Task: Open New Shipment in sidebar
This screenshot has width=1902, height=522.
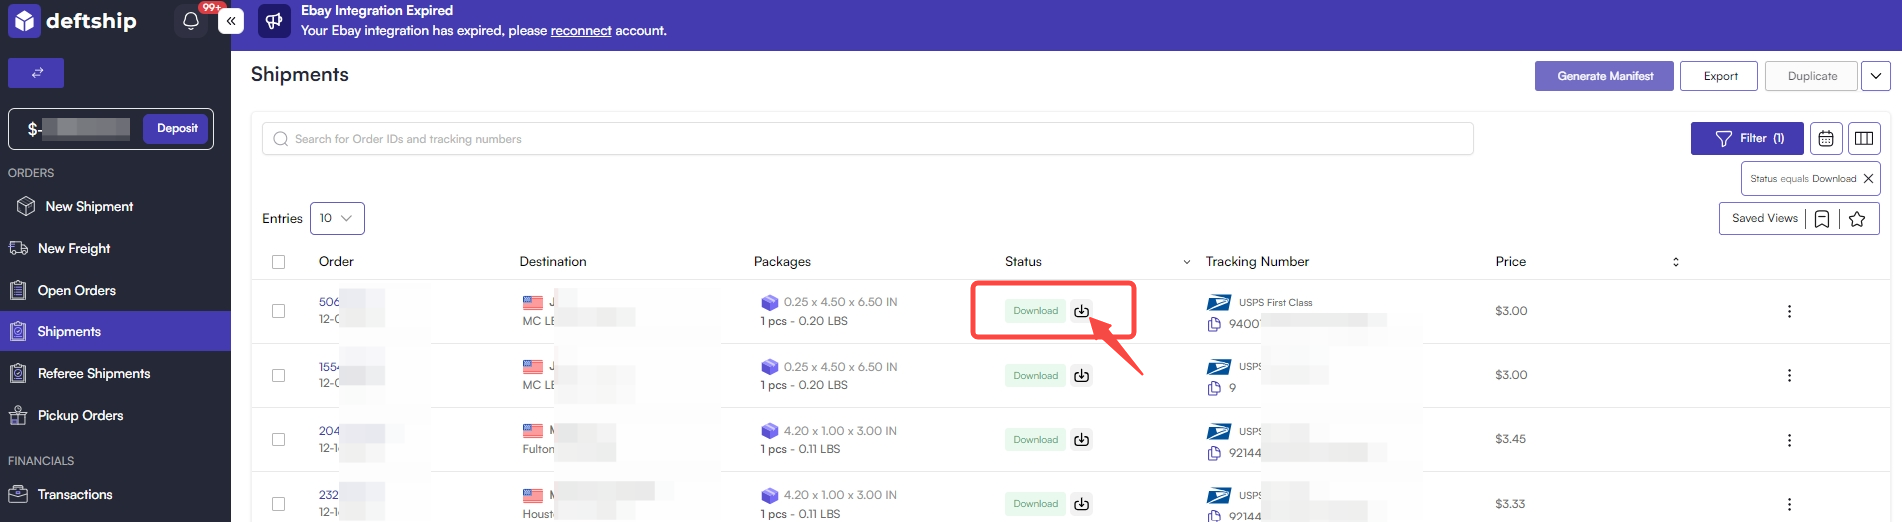Action: pyautogui.click(x=89, y=206)
